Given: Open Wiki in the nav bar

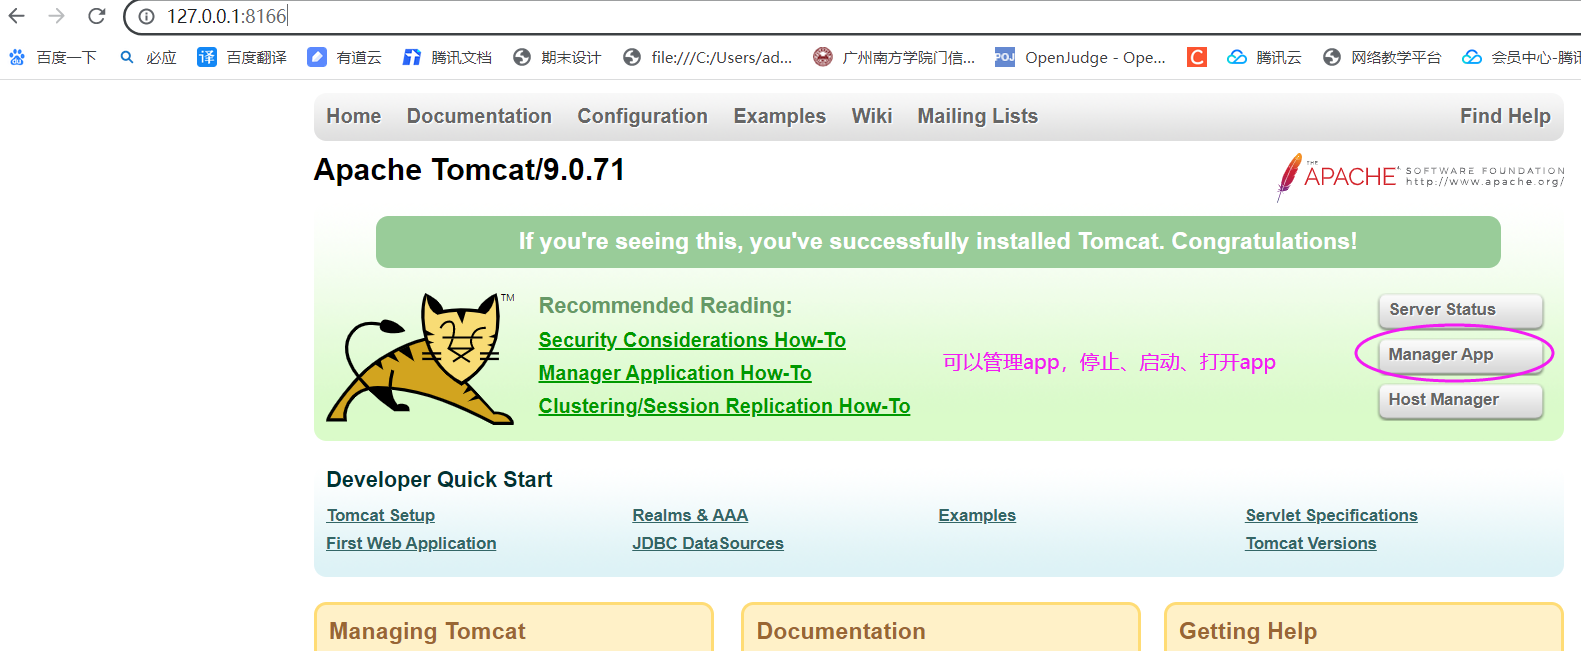Looking at the screenshot, I should tap(871, 116).
